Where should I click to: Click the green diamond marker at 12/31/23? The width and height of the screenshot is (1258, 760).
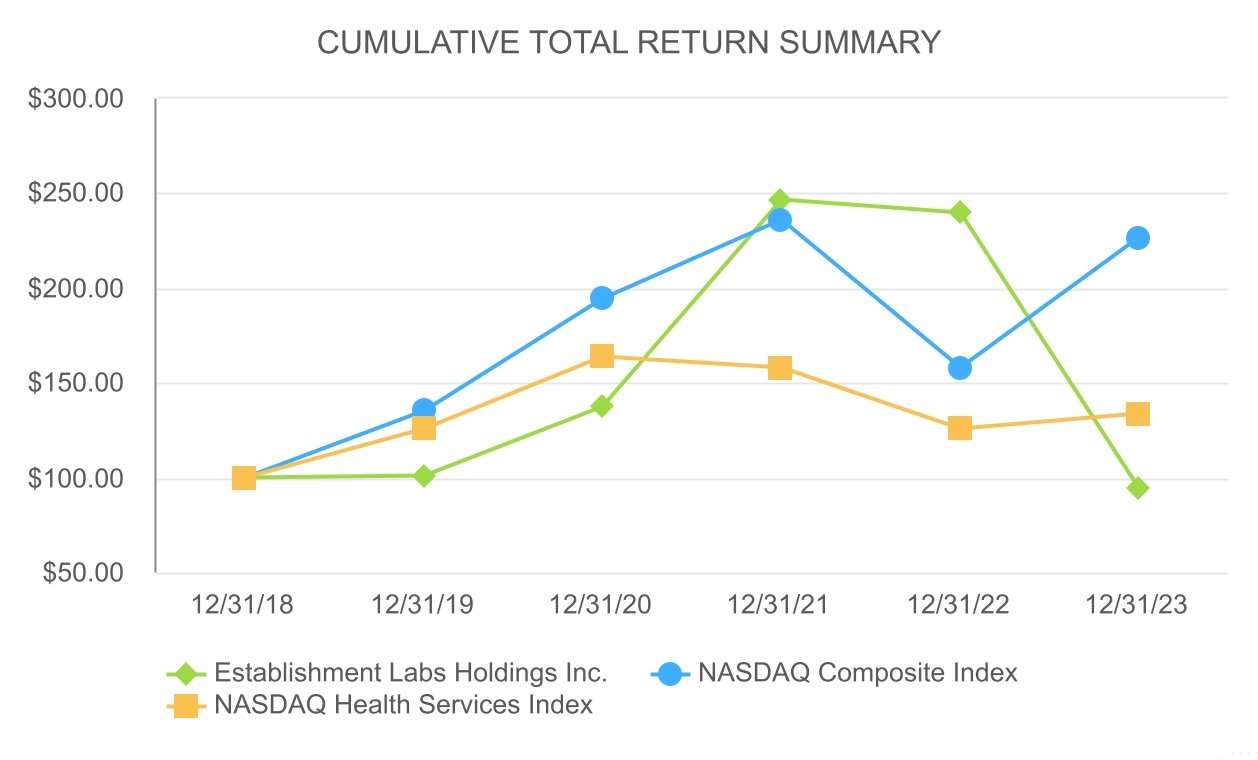point(1138,488)
